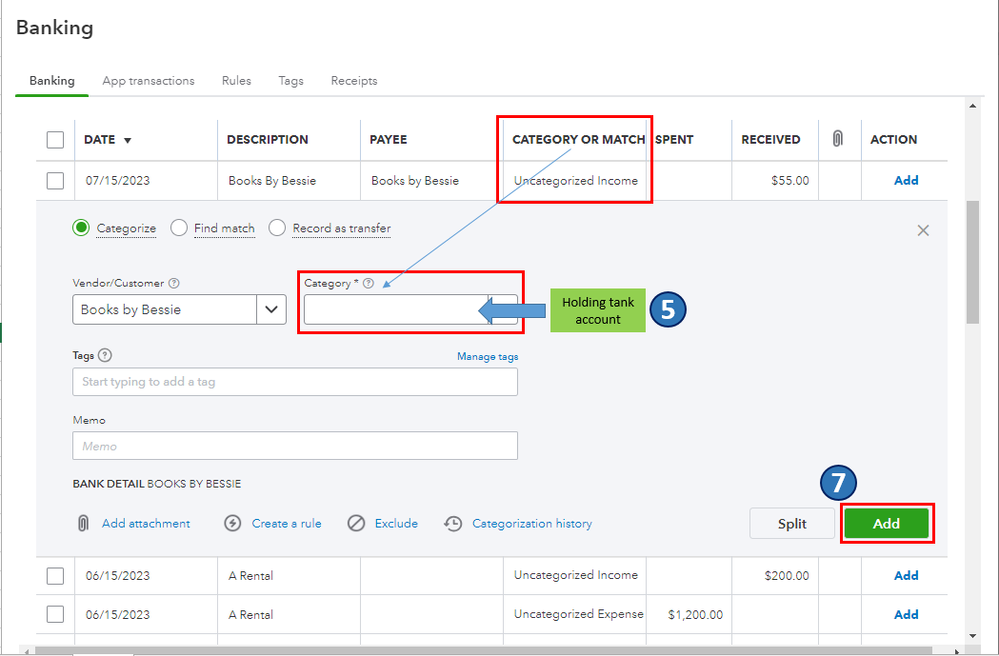Tick the select-all checkbox in table header
This screenshot has width=999, height=656.
[55, 139]
